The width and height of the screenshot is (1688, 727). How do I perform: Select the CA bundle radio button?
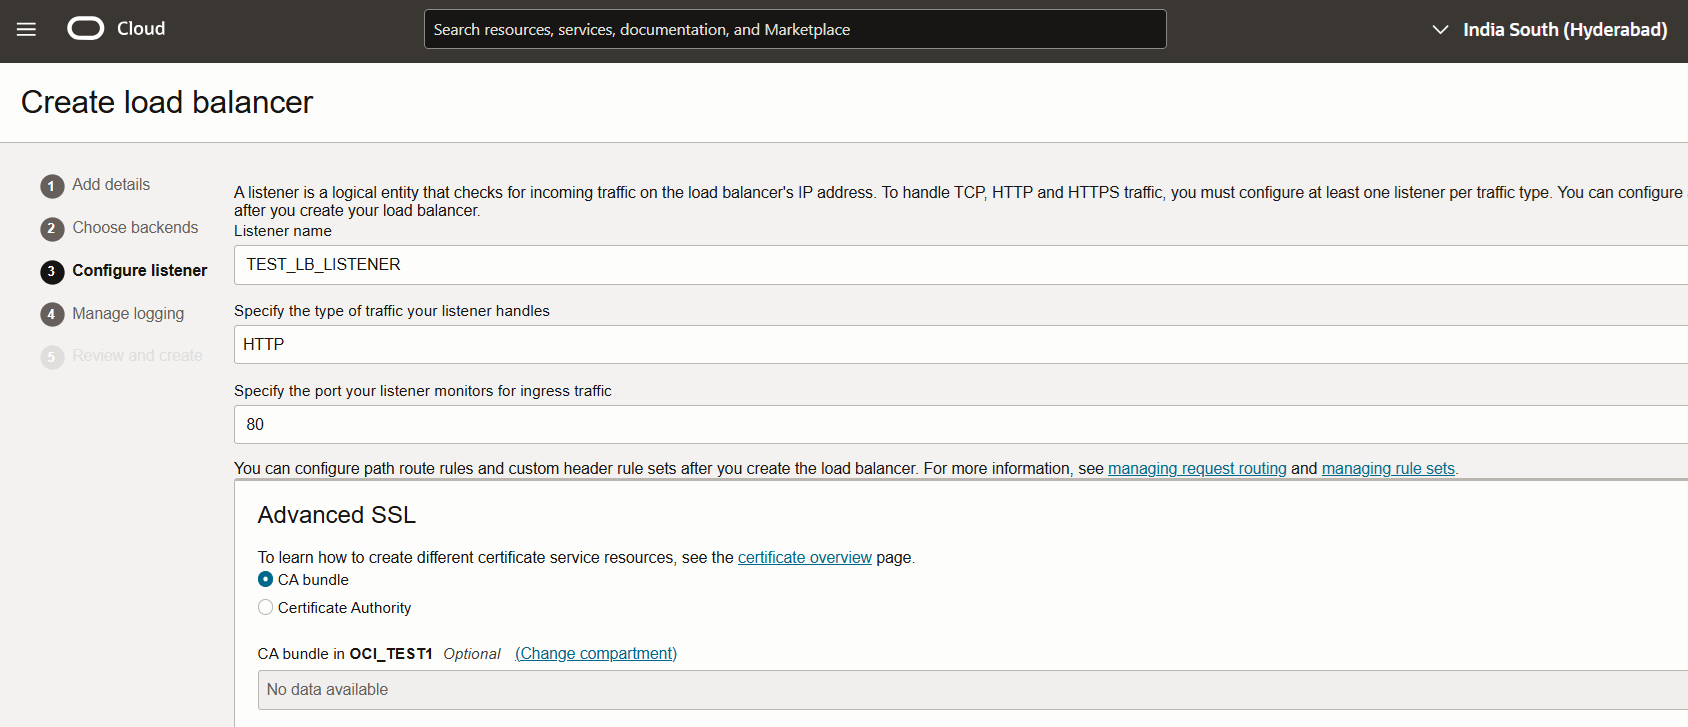(x=265, y=580)
